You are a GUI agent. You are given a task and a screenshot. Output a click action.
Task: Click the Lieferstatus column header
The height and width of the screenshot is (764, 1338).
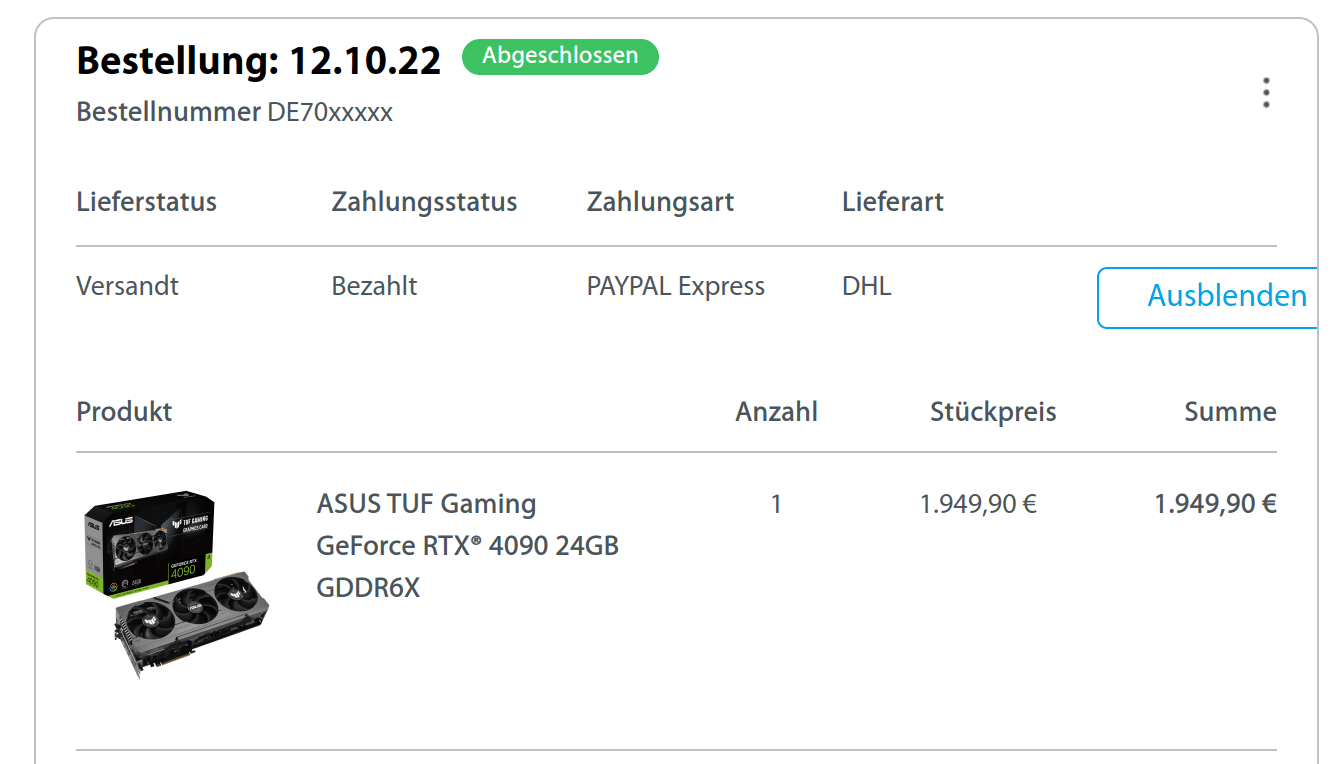[x=146, y=202]
